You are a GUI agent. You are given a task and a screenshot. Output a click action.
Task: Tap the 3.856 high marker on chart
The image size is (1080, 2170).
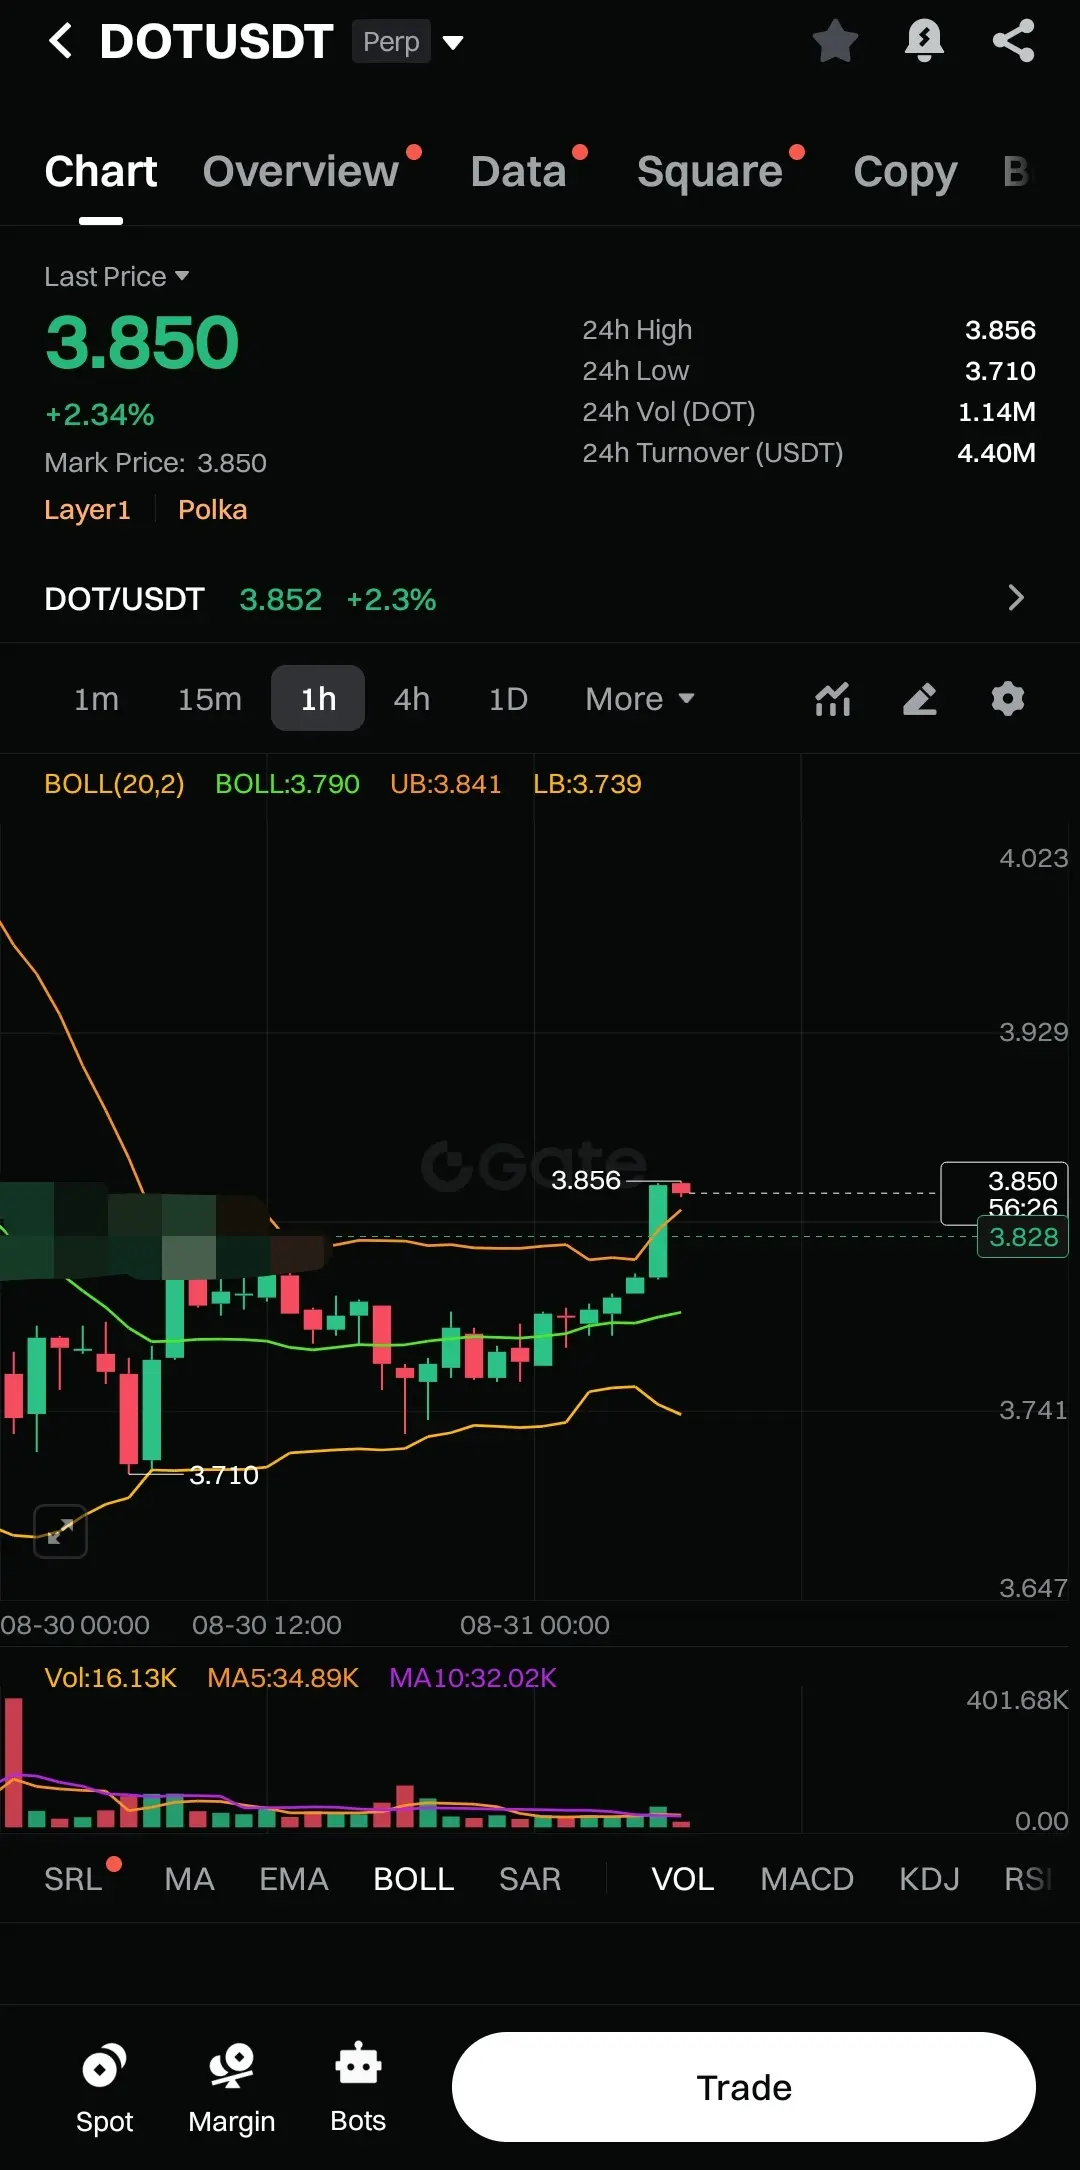(586, 1180)
